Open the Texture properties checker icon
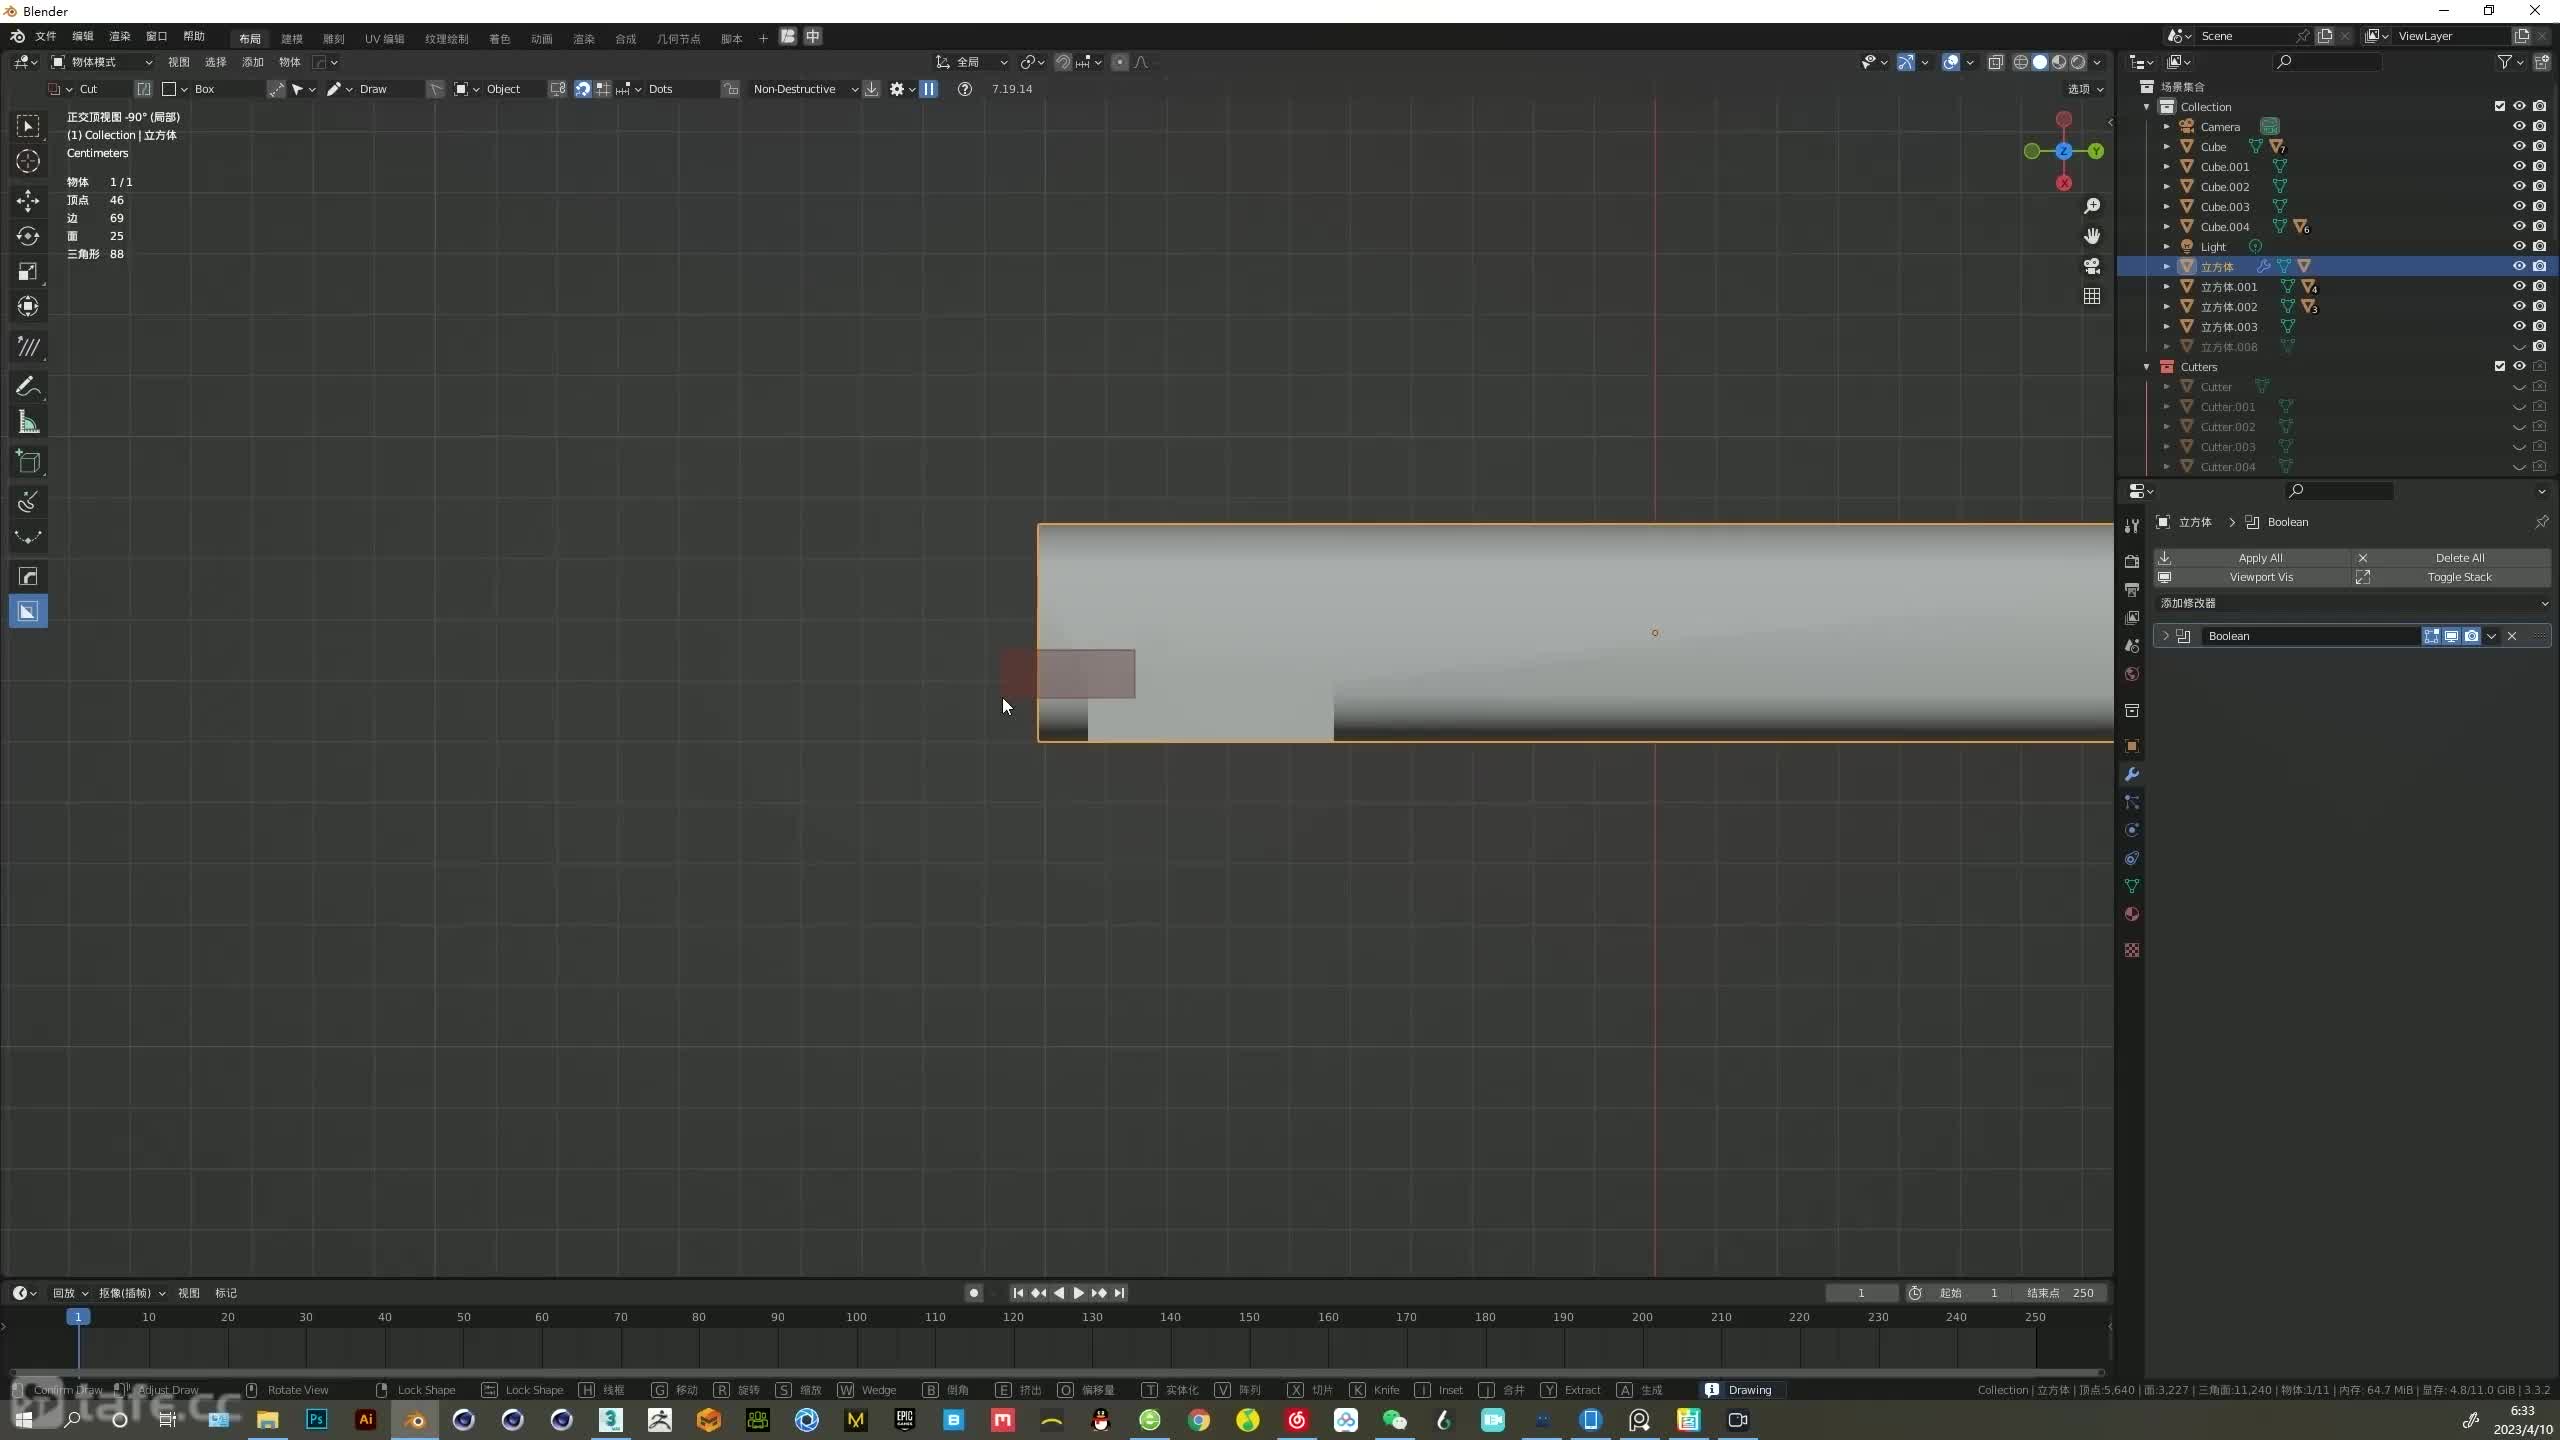 tap(2132, 950)
